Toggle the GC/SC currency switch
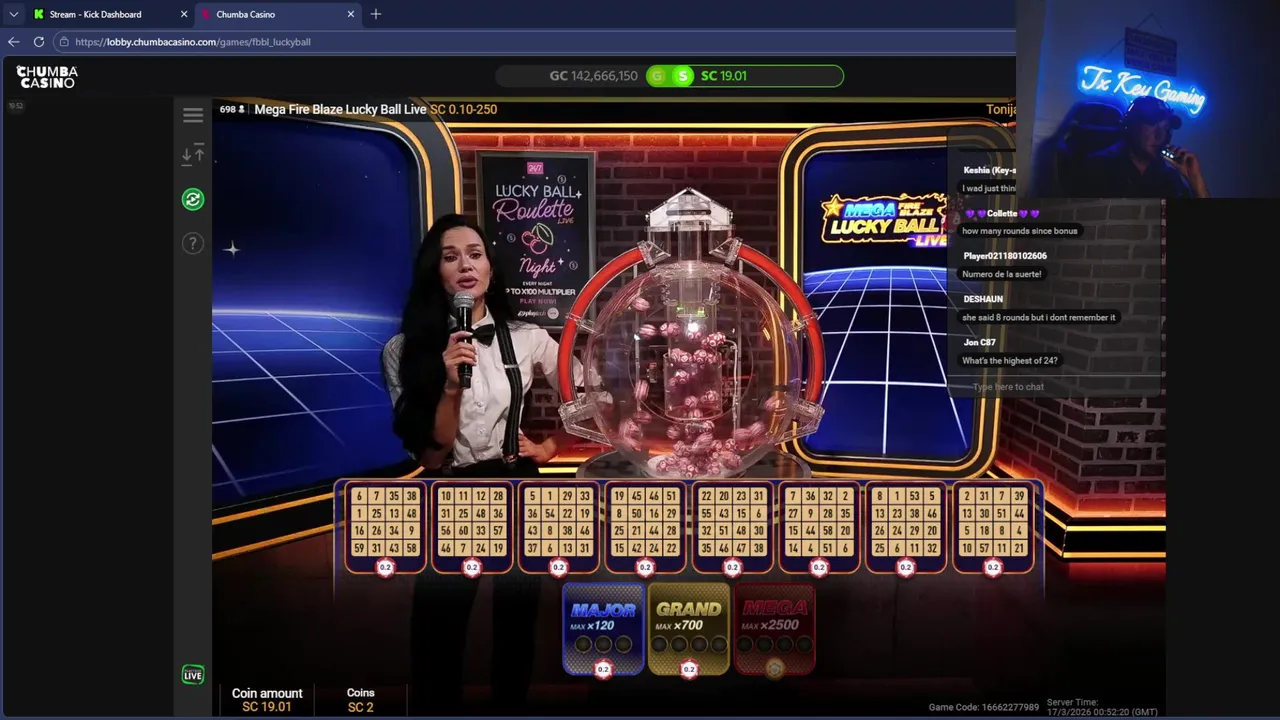Viewport: 1280px width, 720px height. (x=671, y=76)
